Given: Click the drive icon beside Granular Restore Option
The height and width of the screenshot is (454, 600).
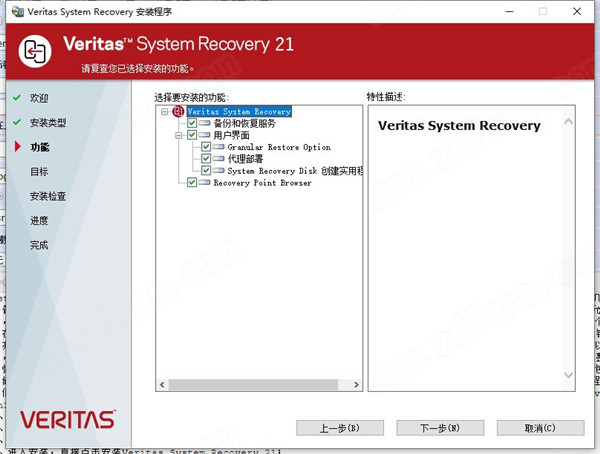Looking at the screenshot, I should [x=218, y=147].
